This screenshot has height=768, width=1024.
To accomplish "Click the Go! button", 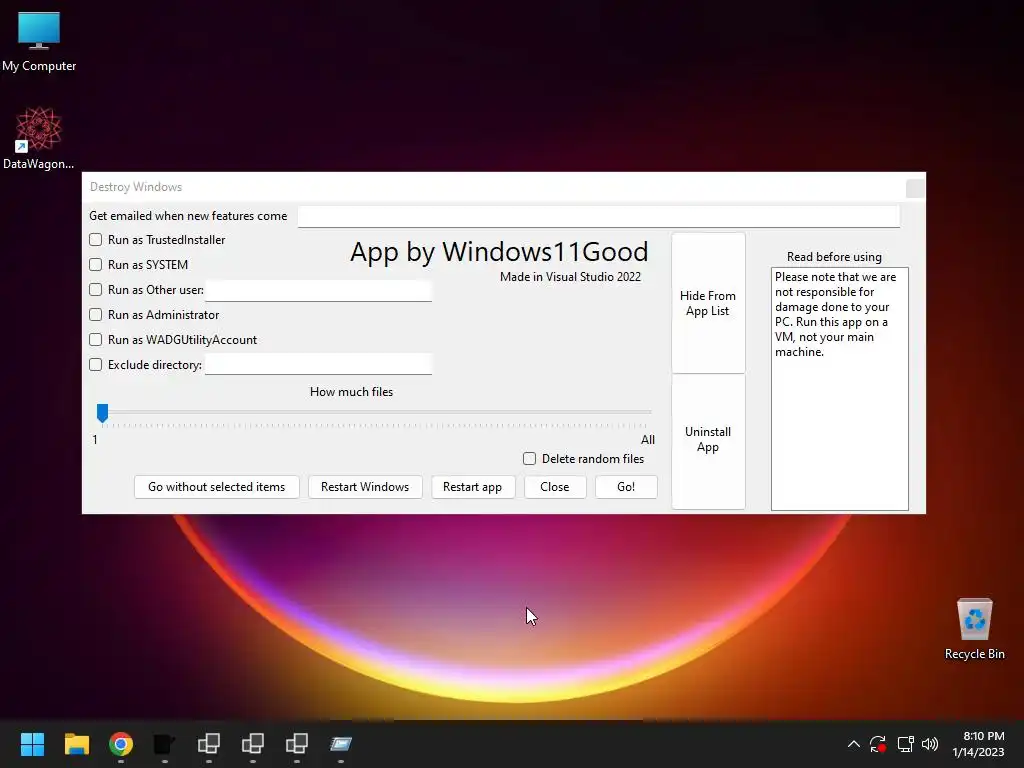I will tap(626, 487).
